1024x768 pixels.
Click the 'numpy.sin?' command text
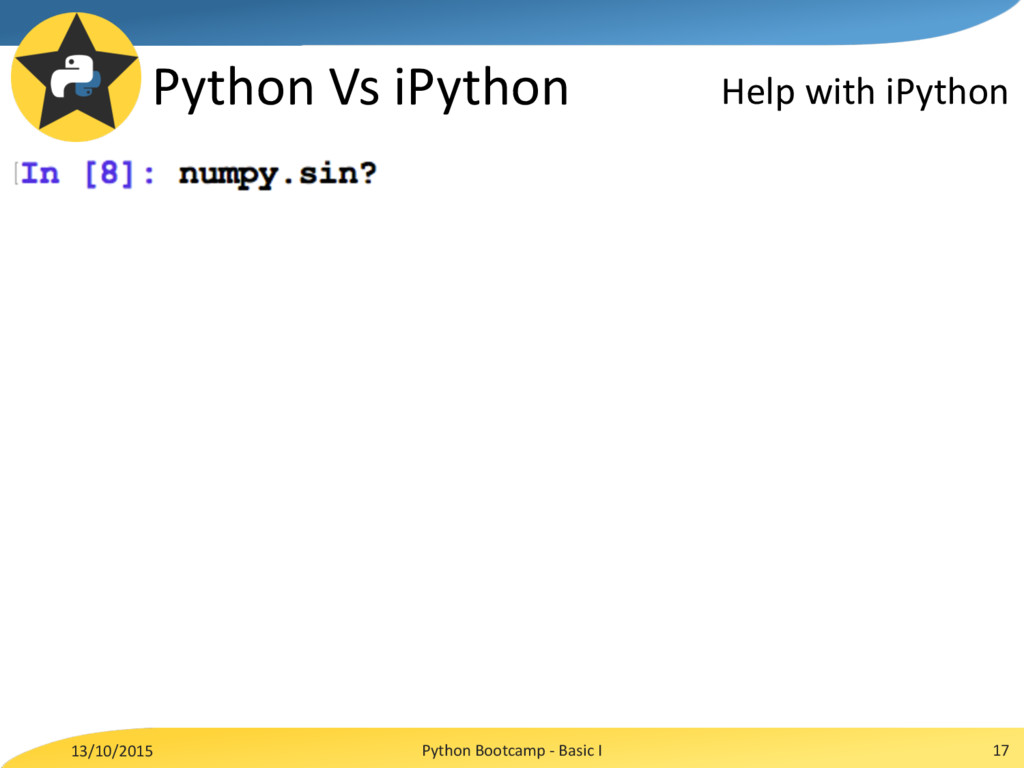click(x=278, y=175)
